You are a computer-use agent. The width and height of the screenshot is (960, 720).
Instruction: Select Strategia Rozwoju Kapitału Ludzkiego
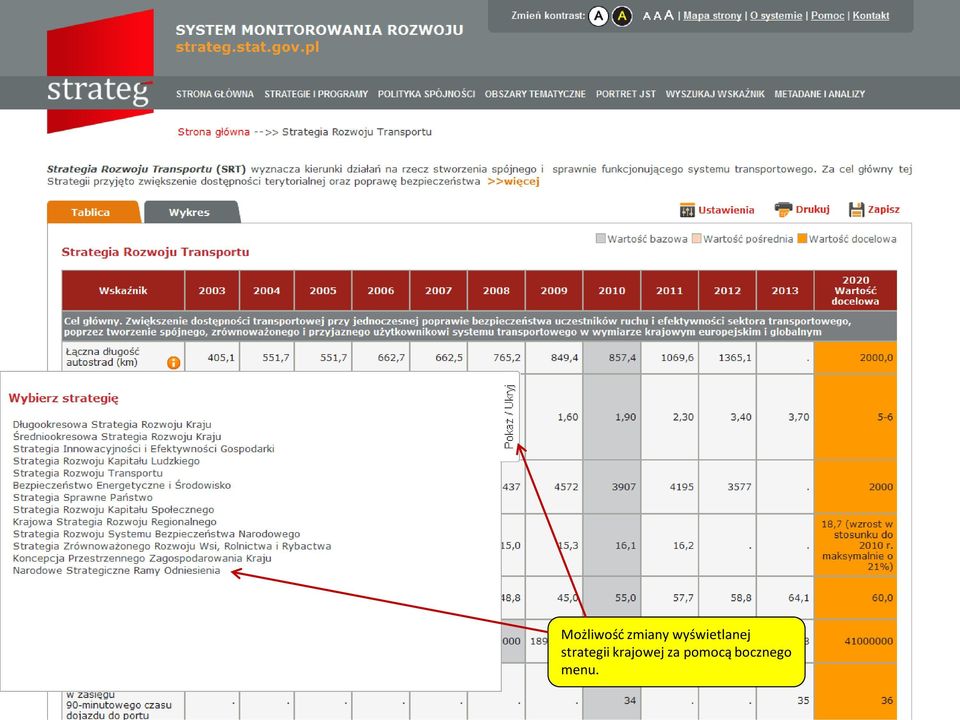click(106, 461)
